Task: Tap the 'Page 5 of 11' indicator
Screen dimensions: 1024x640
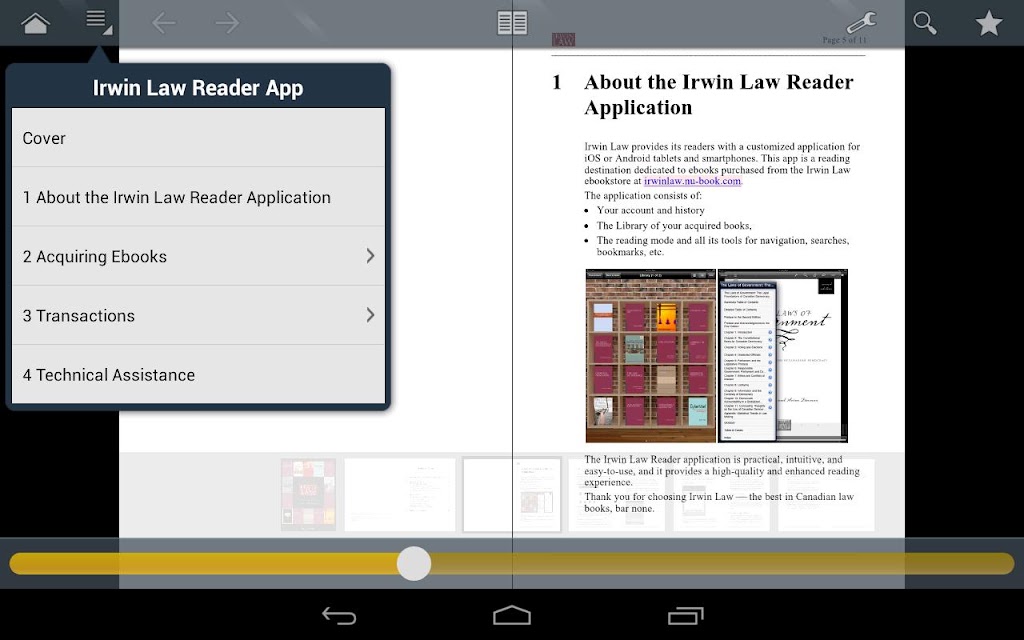Action: 844,40
